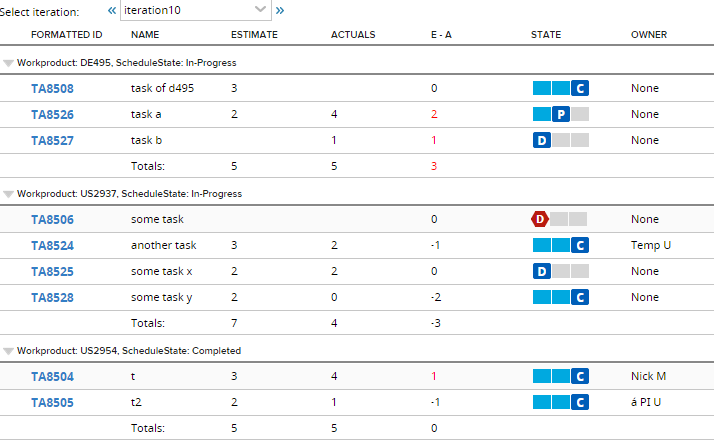The image size is (714, 444).
Task: Open the iteration10 dropdown
Action: point(196,10)
